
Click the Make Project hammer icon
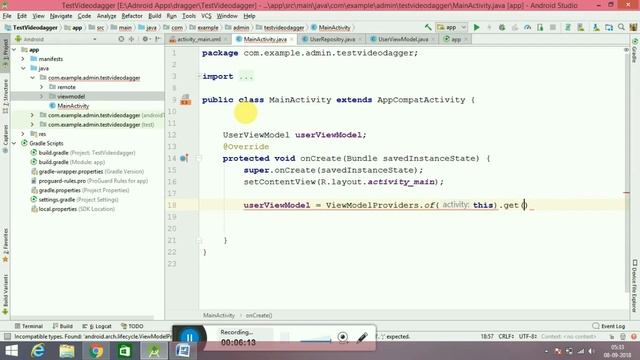428,27
